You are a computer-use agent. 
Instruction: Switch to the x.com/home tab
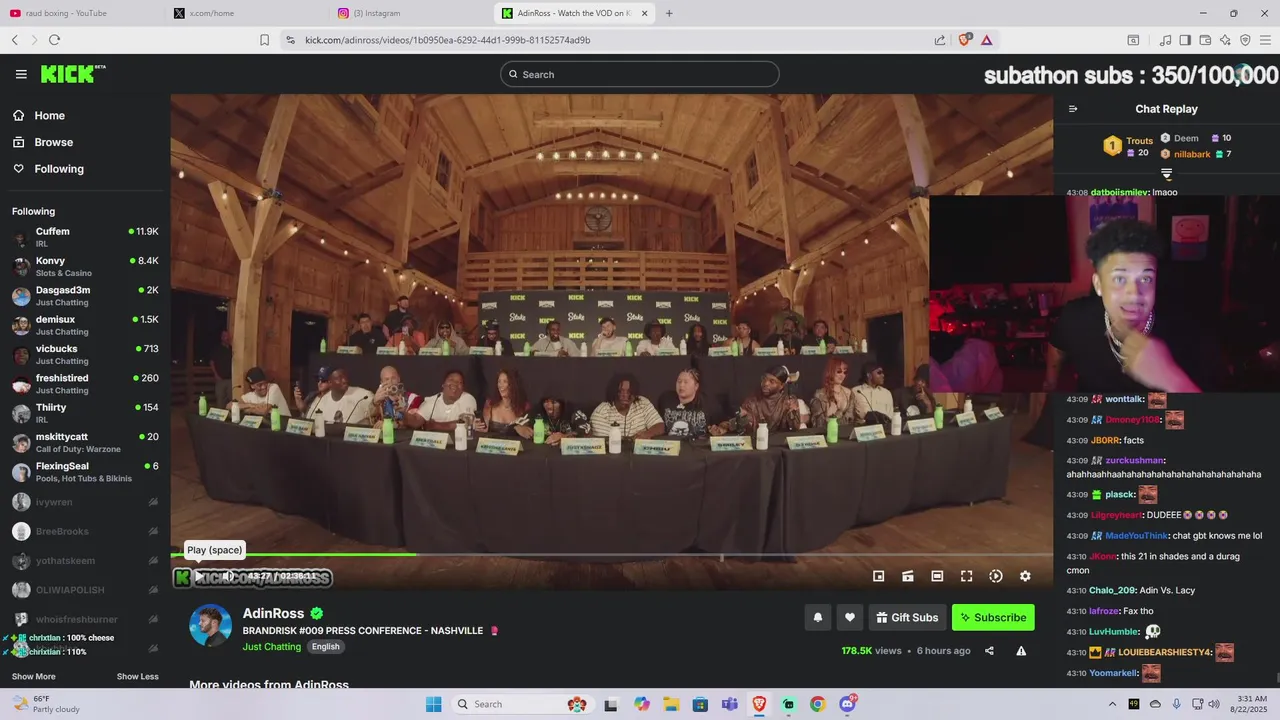point(245,13)
